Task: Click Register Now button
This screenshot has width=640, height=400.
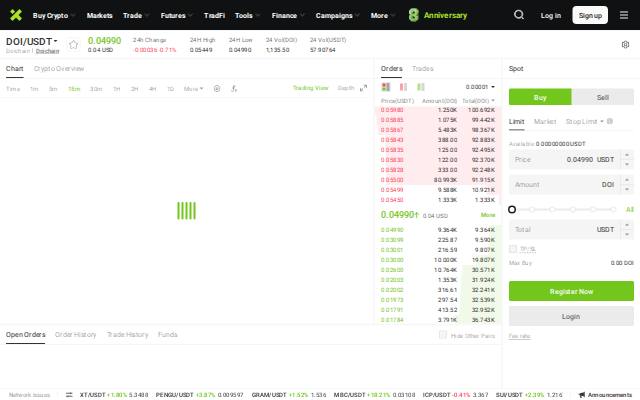Action: pyautogui.click(x=571, y=291)
